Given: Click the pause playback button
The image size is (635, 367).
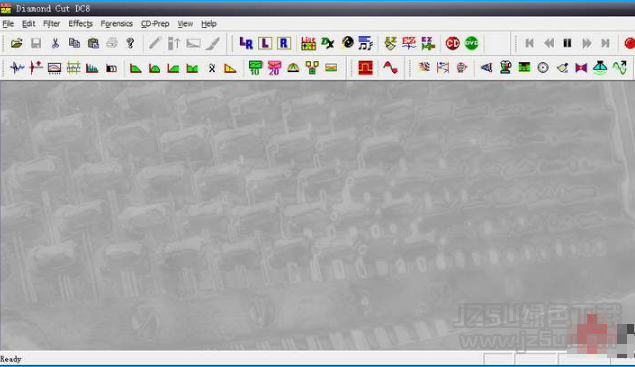Looking at the screenshot, I should 567,43.
